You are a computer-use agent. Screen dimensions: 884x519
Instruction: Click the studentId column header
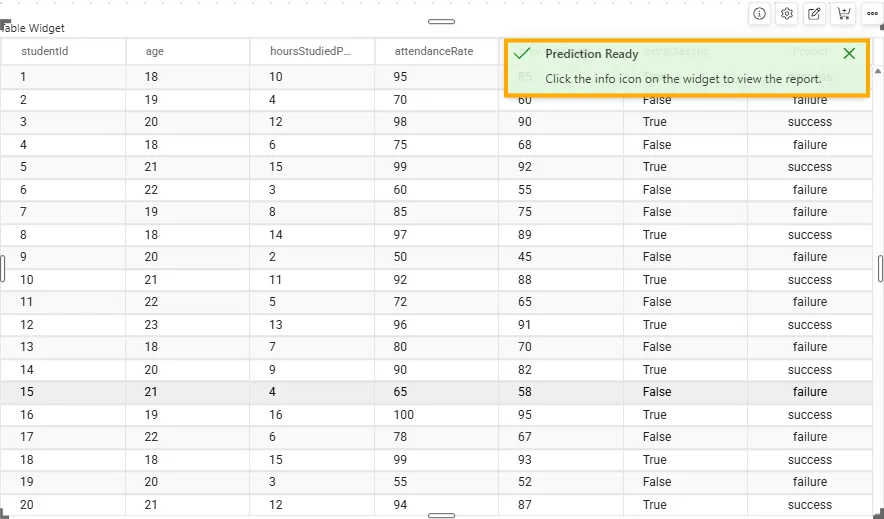pyautogui.click(x=44, y=51)
